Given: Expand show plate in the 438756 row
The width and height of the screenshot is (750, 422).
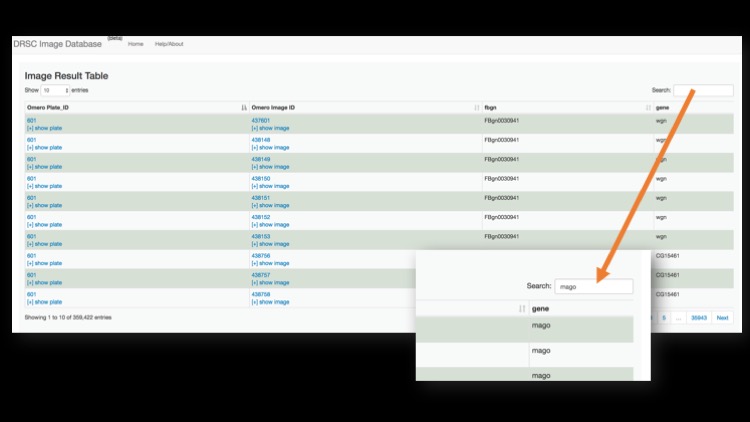Looking at the screenshot, I should pyautogui.click(x=44, y=263).
